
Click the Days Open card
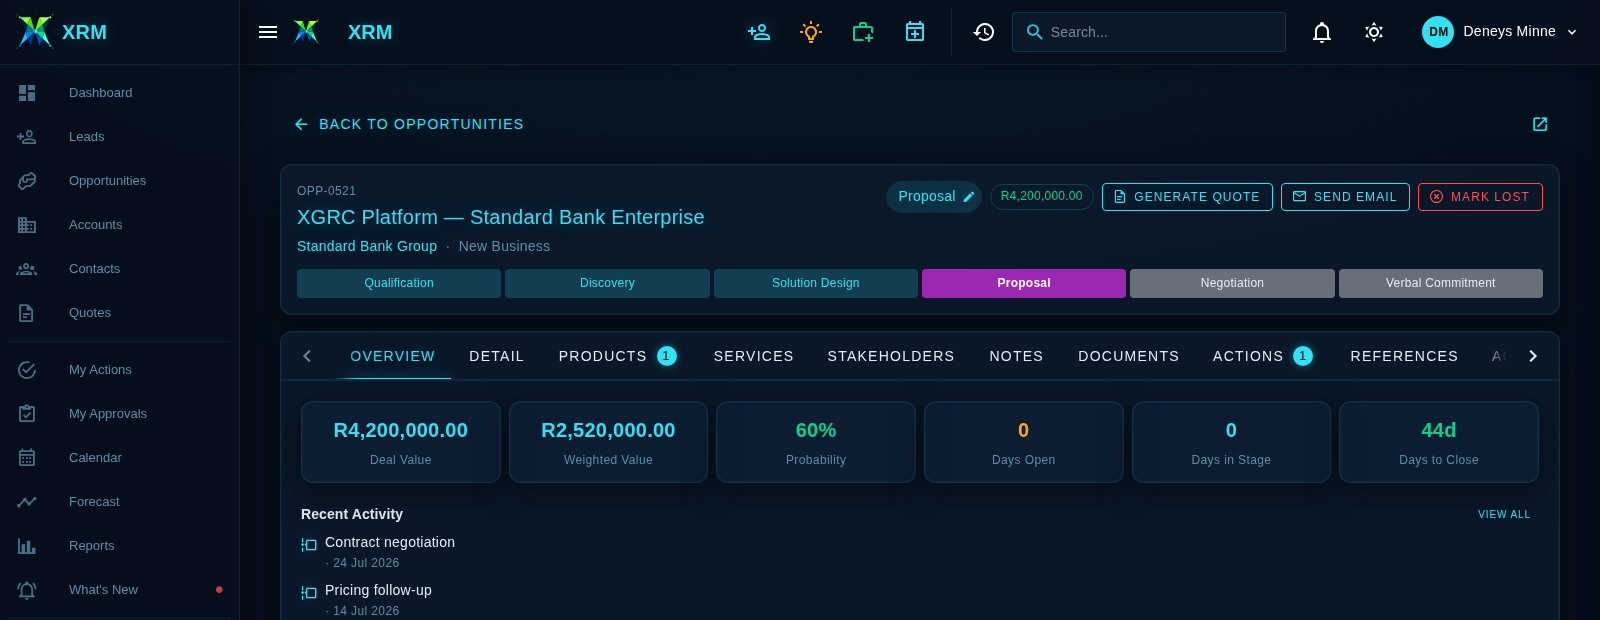pos(1024,442)
